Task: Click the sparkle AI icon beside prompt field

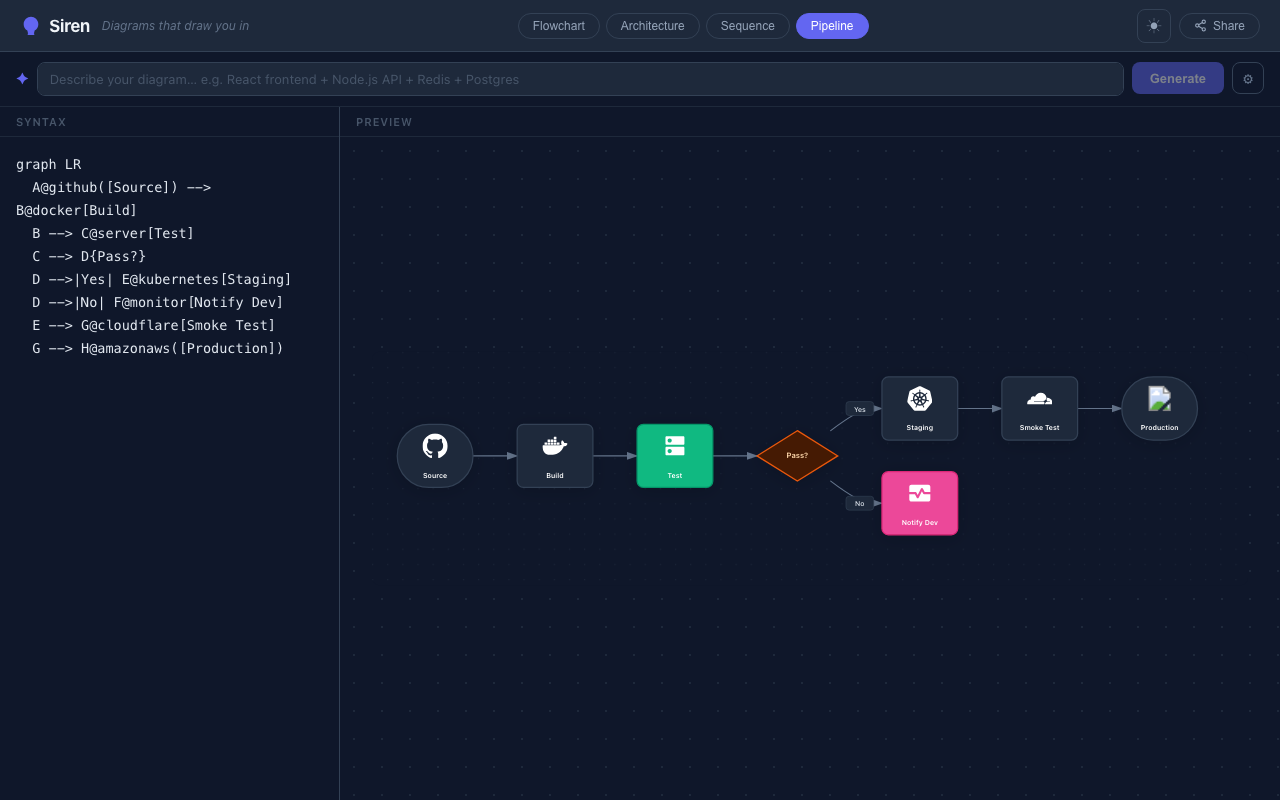Action: click(22, 79)
